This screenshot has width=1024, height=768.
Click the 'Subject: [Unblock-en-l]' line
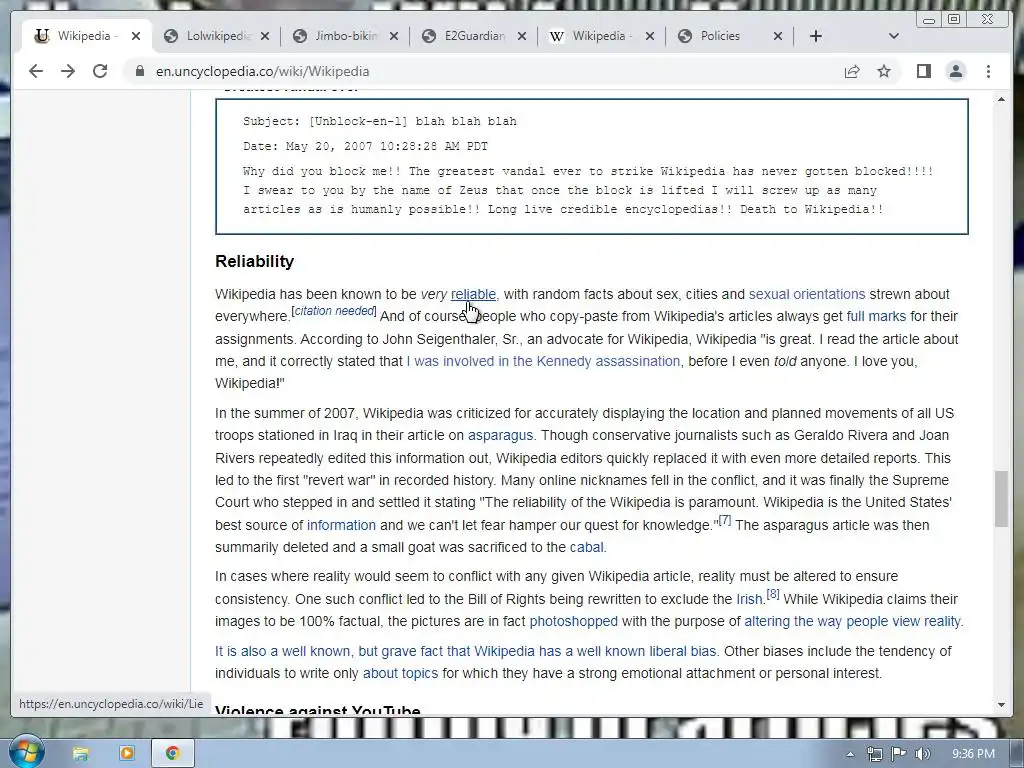(379, 121)
